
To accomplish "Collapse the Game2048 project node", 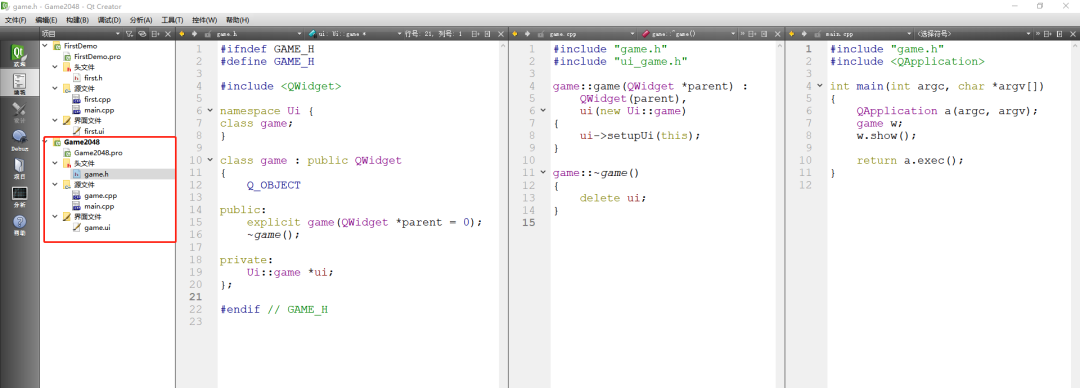I will [45, 142].
